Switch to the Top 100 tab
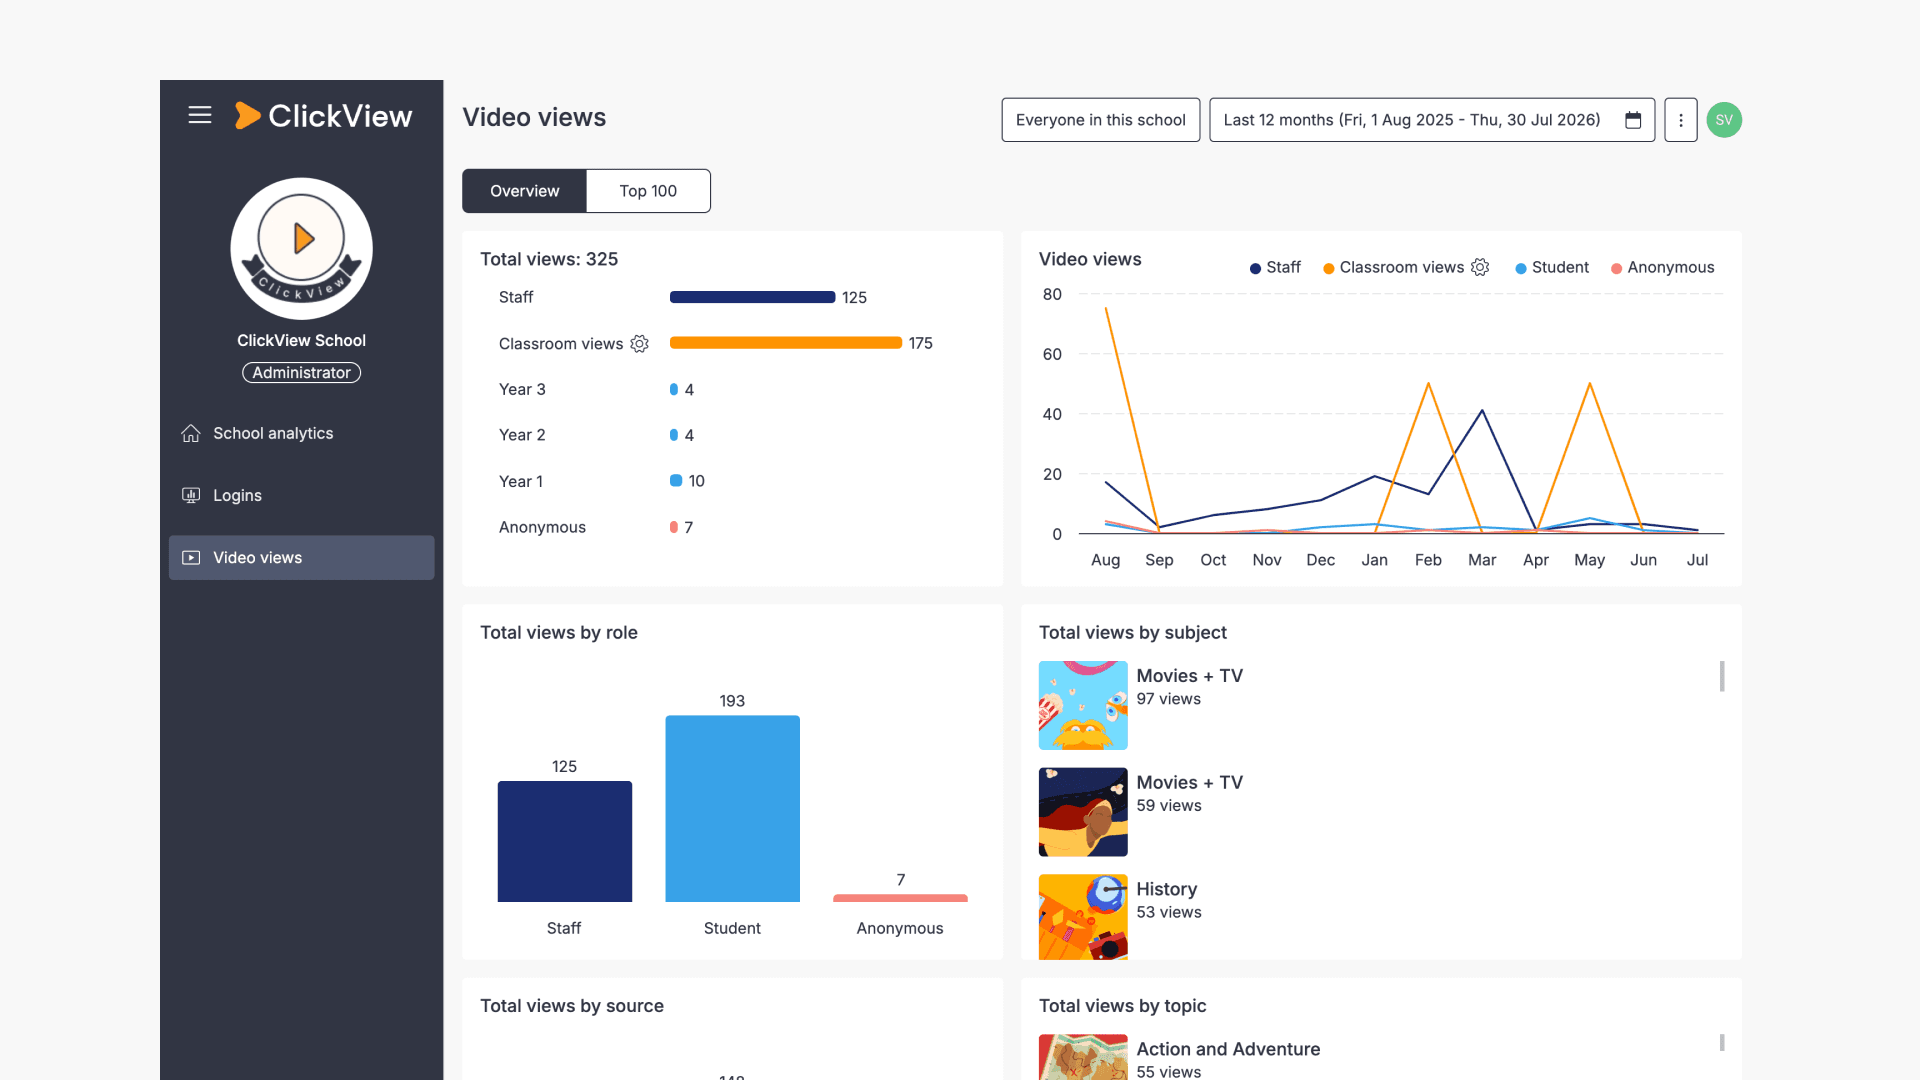The width and height of the screenshot is (1920, 1080). pyautogui.click(x=648, y=191)
